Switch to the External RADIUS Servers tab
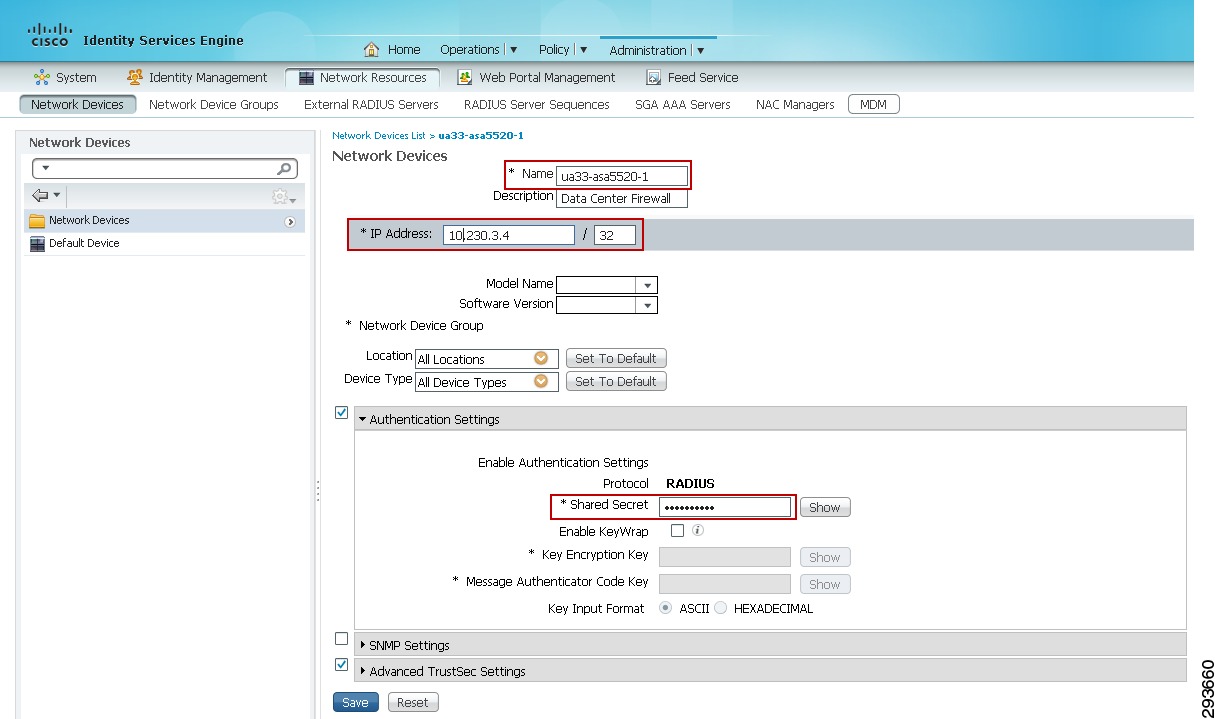The image size is (1215, 719). 371,104
